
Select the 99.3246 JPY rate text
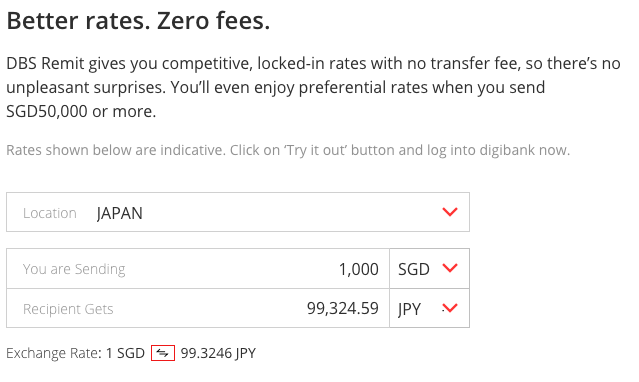pyautogui.click(x=218, y=353)
